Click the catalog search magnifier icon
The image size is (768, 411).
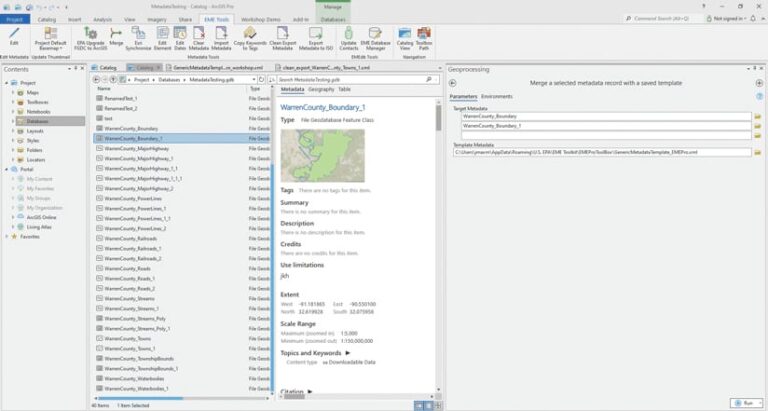[x=429, y=79]
